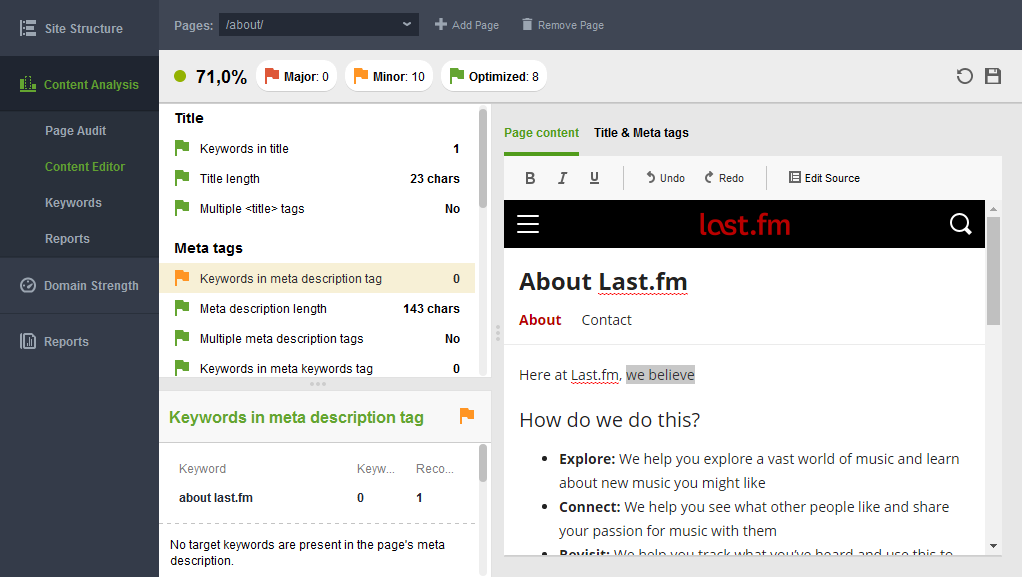
Task: Click Undo in editor toolbar
Action: tap(665, 178)
